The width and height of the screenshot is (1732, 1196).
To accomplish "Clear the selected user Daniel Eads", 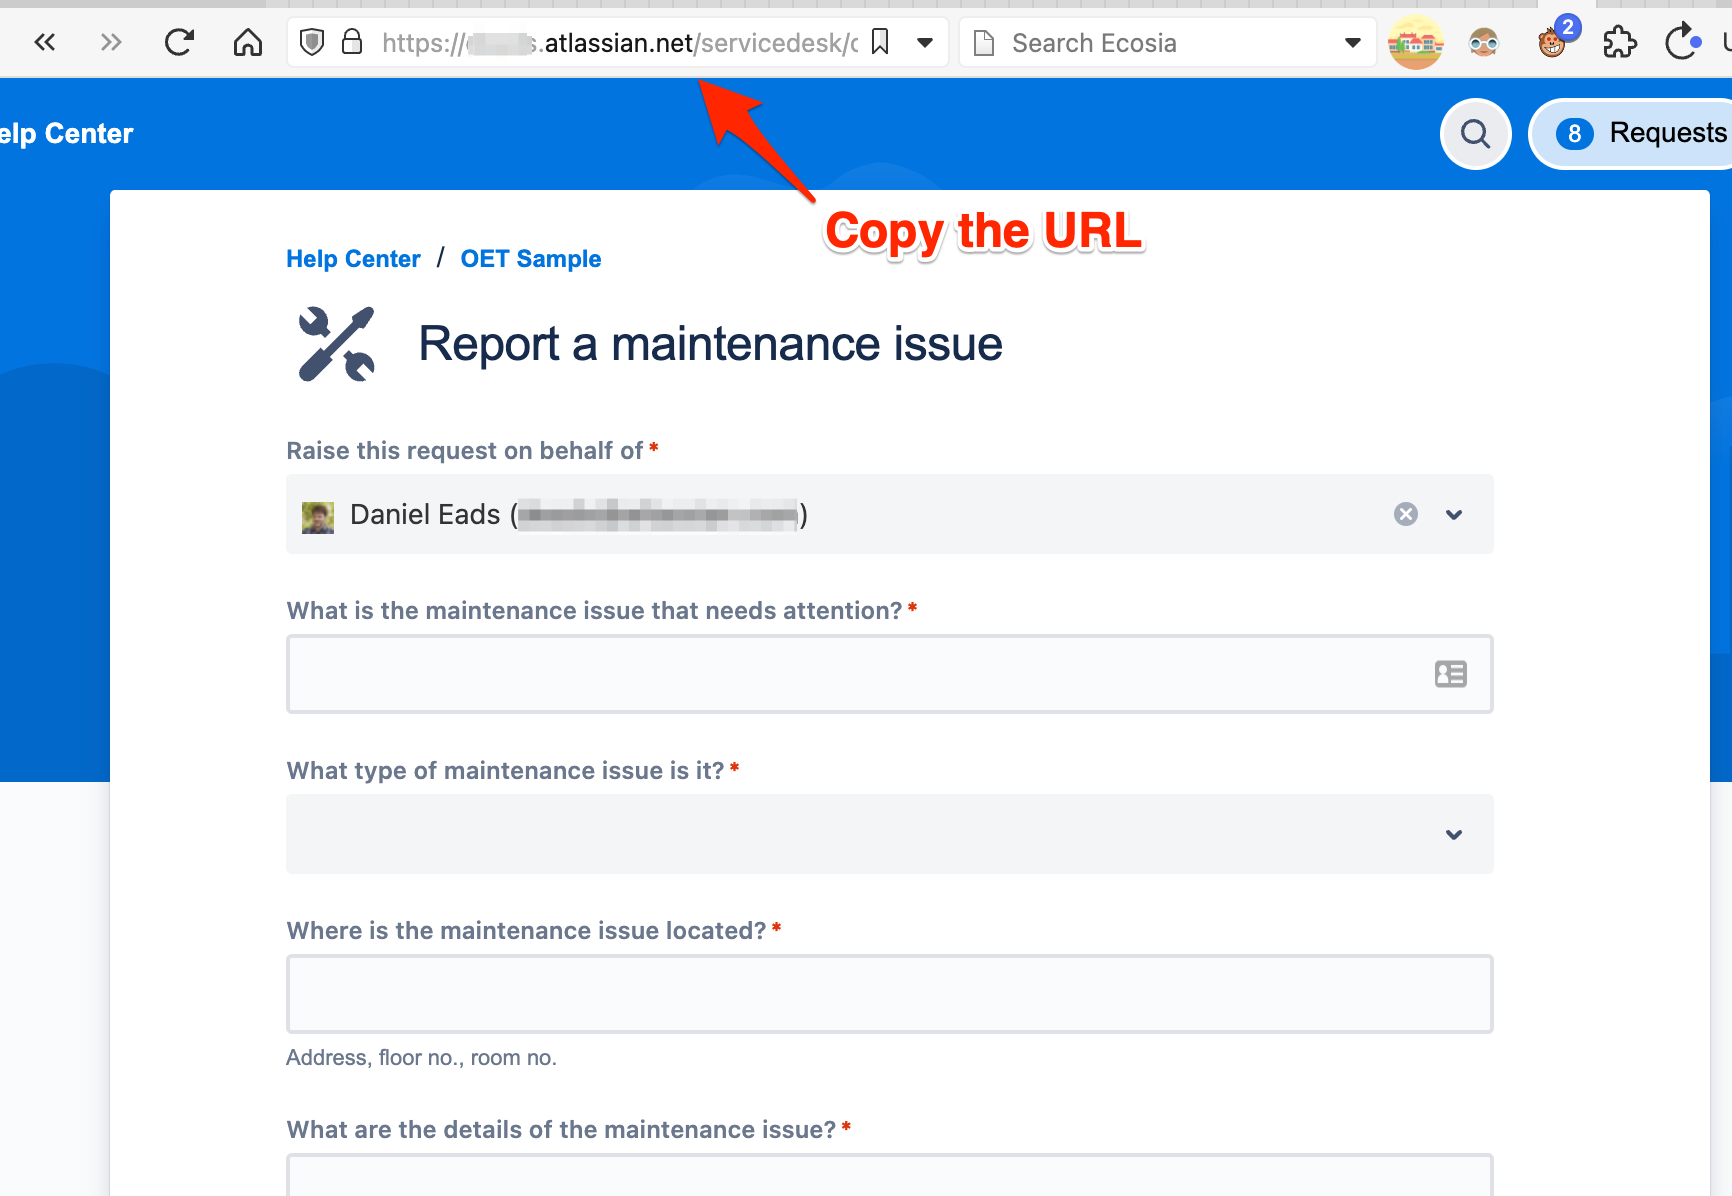I will [x=1406, y=514].
